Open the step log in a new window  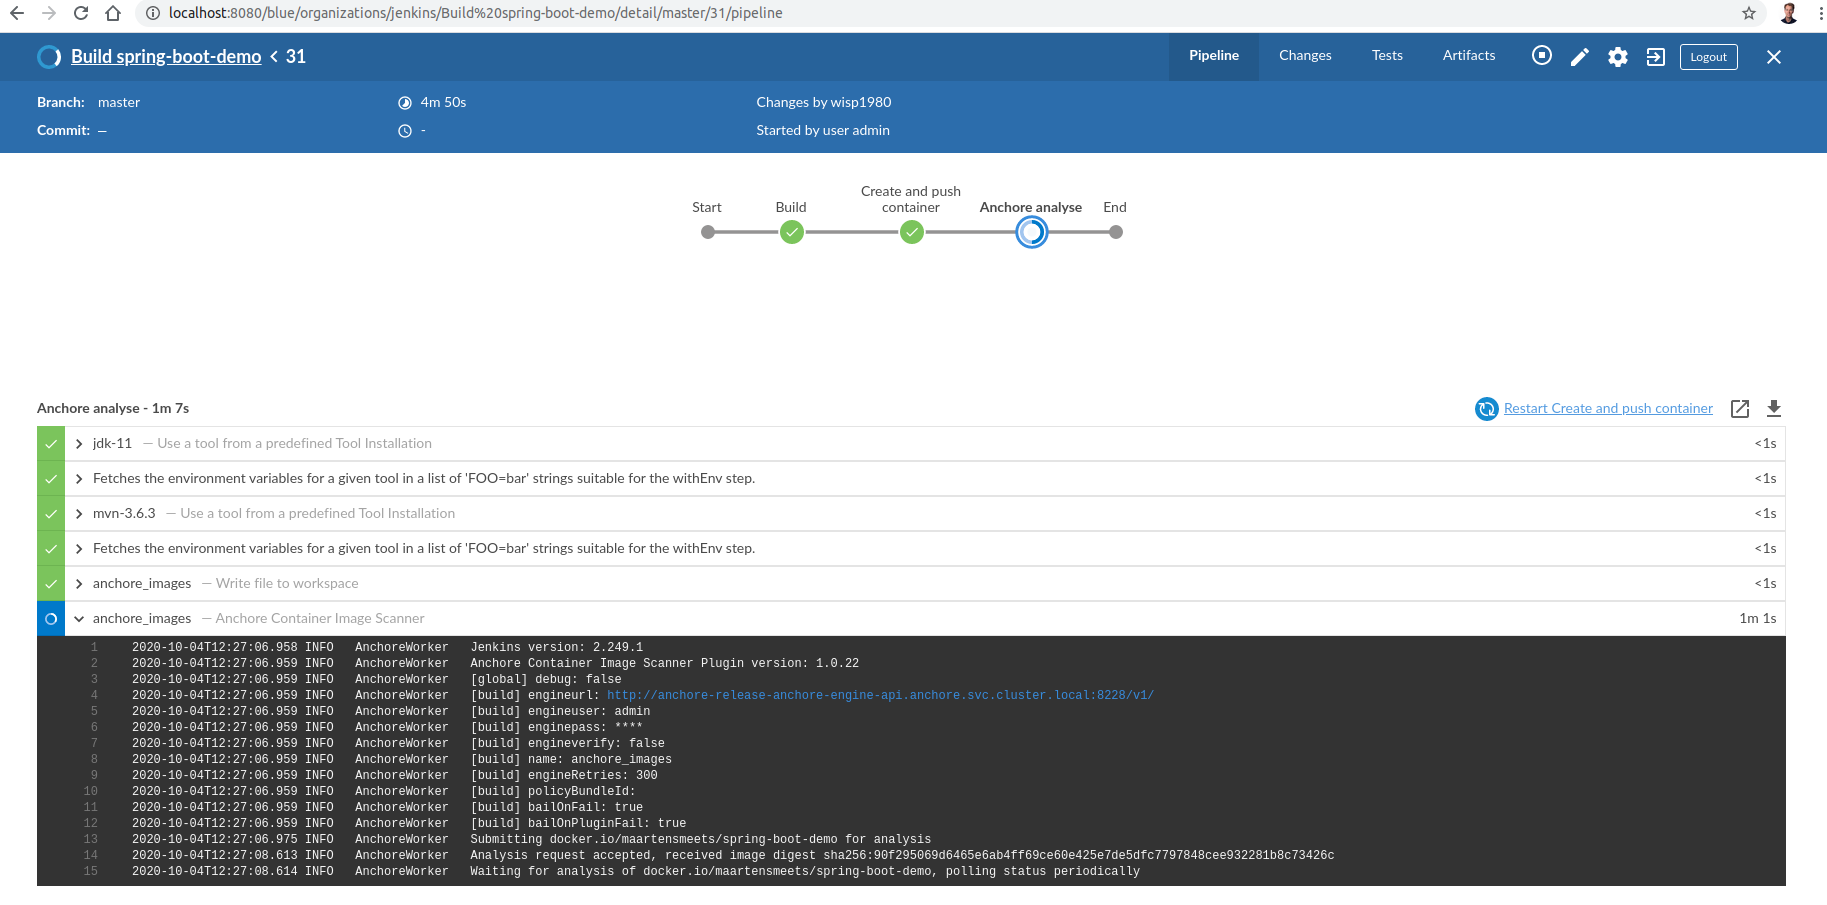point(1740,408)
